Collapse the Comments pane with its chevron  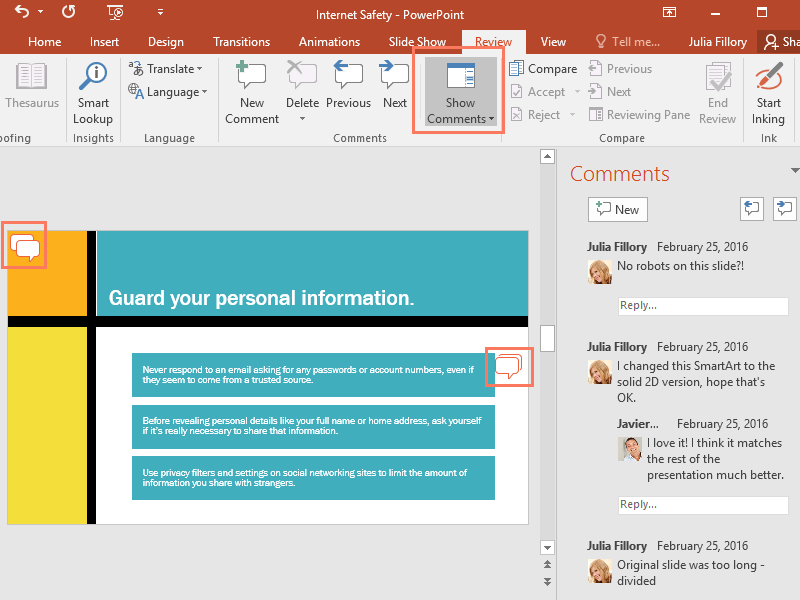coord(793,170)
